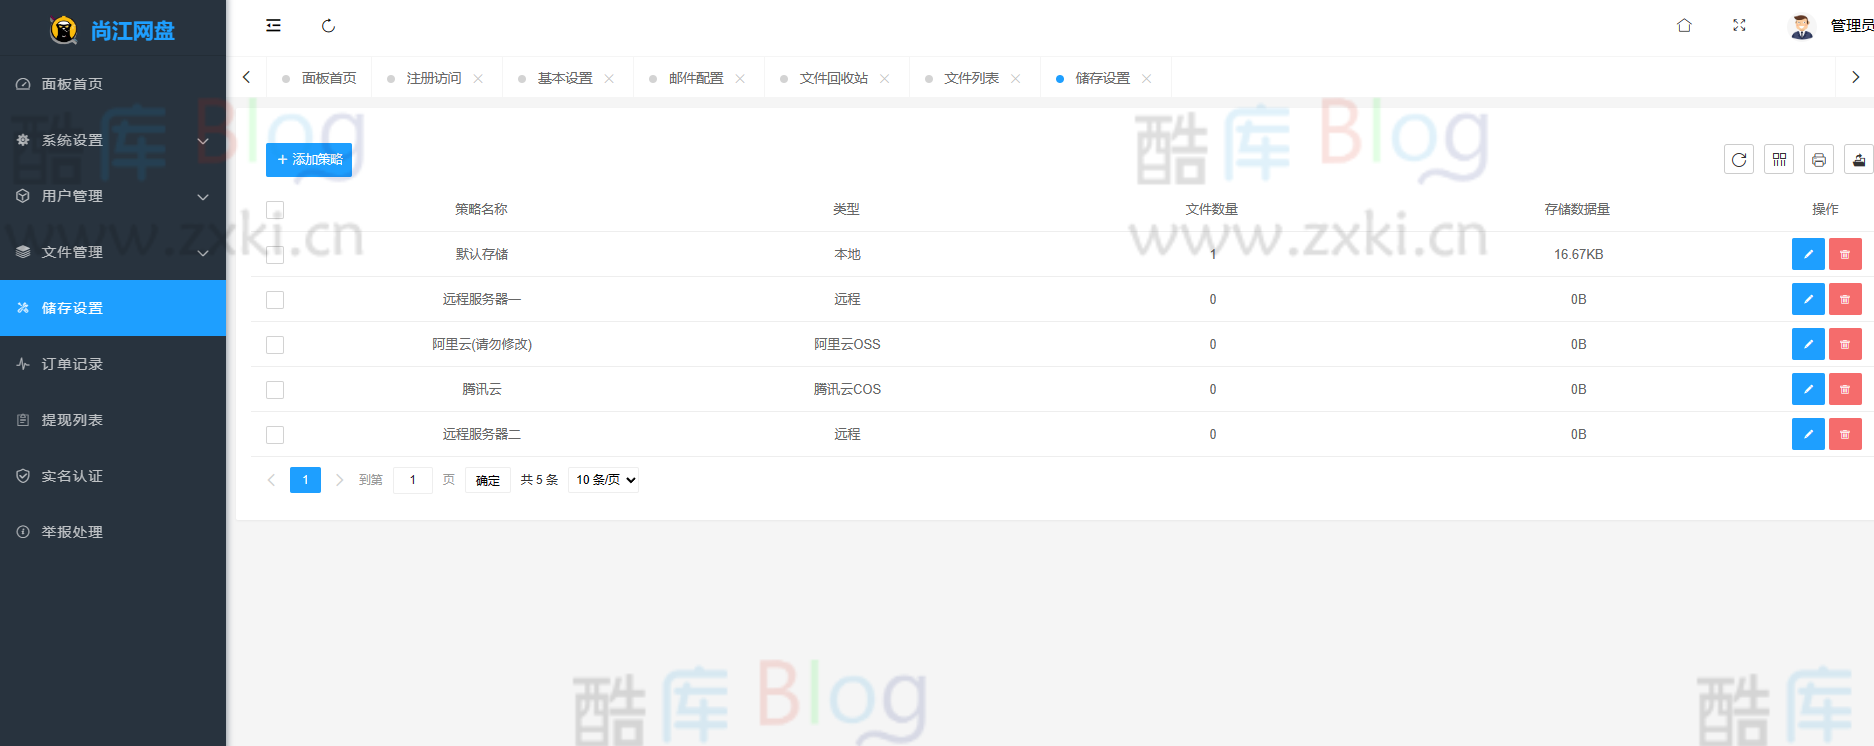Collapse the sidebar with the hamburger icon
The height and width of the screenshot is (746, 1874).
click(273, 26)
